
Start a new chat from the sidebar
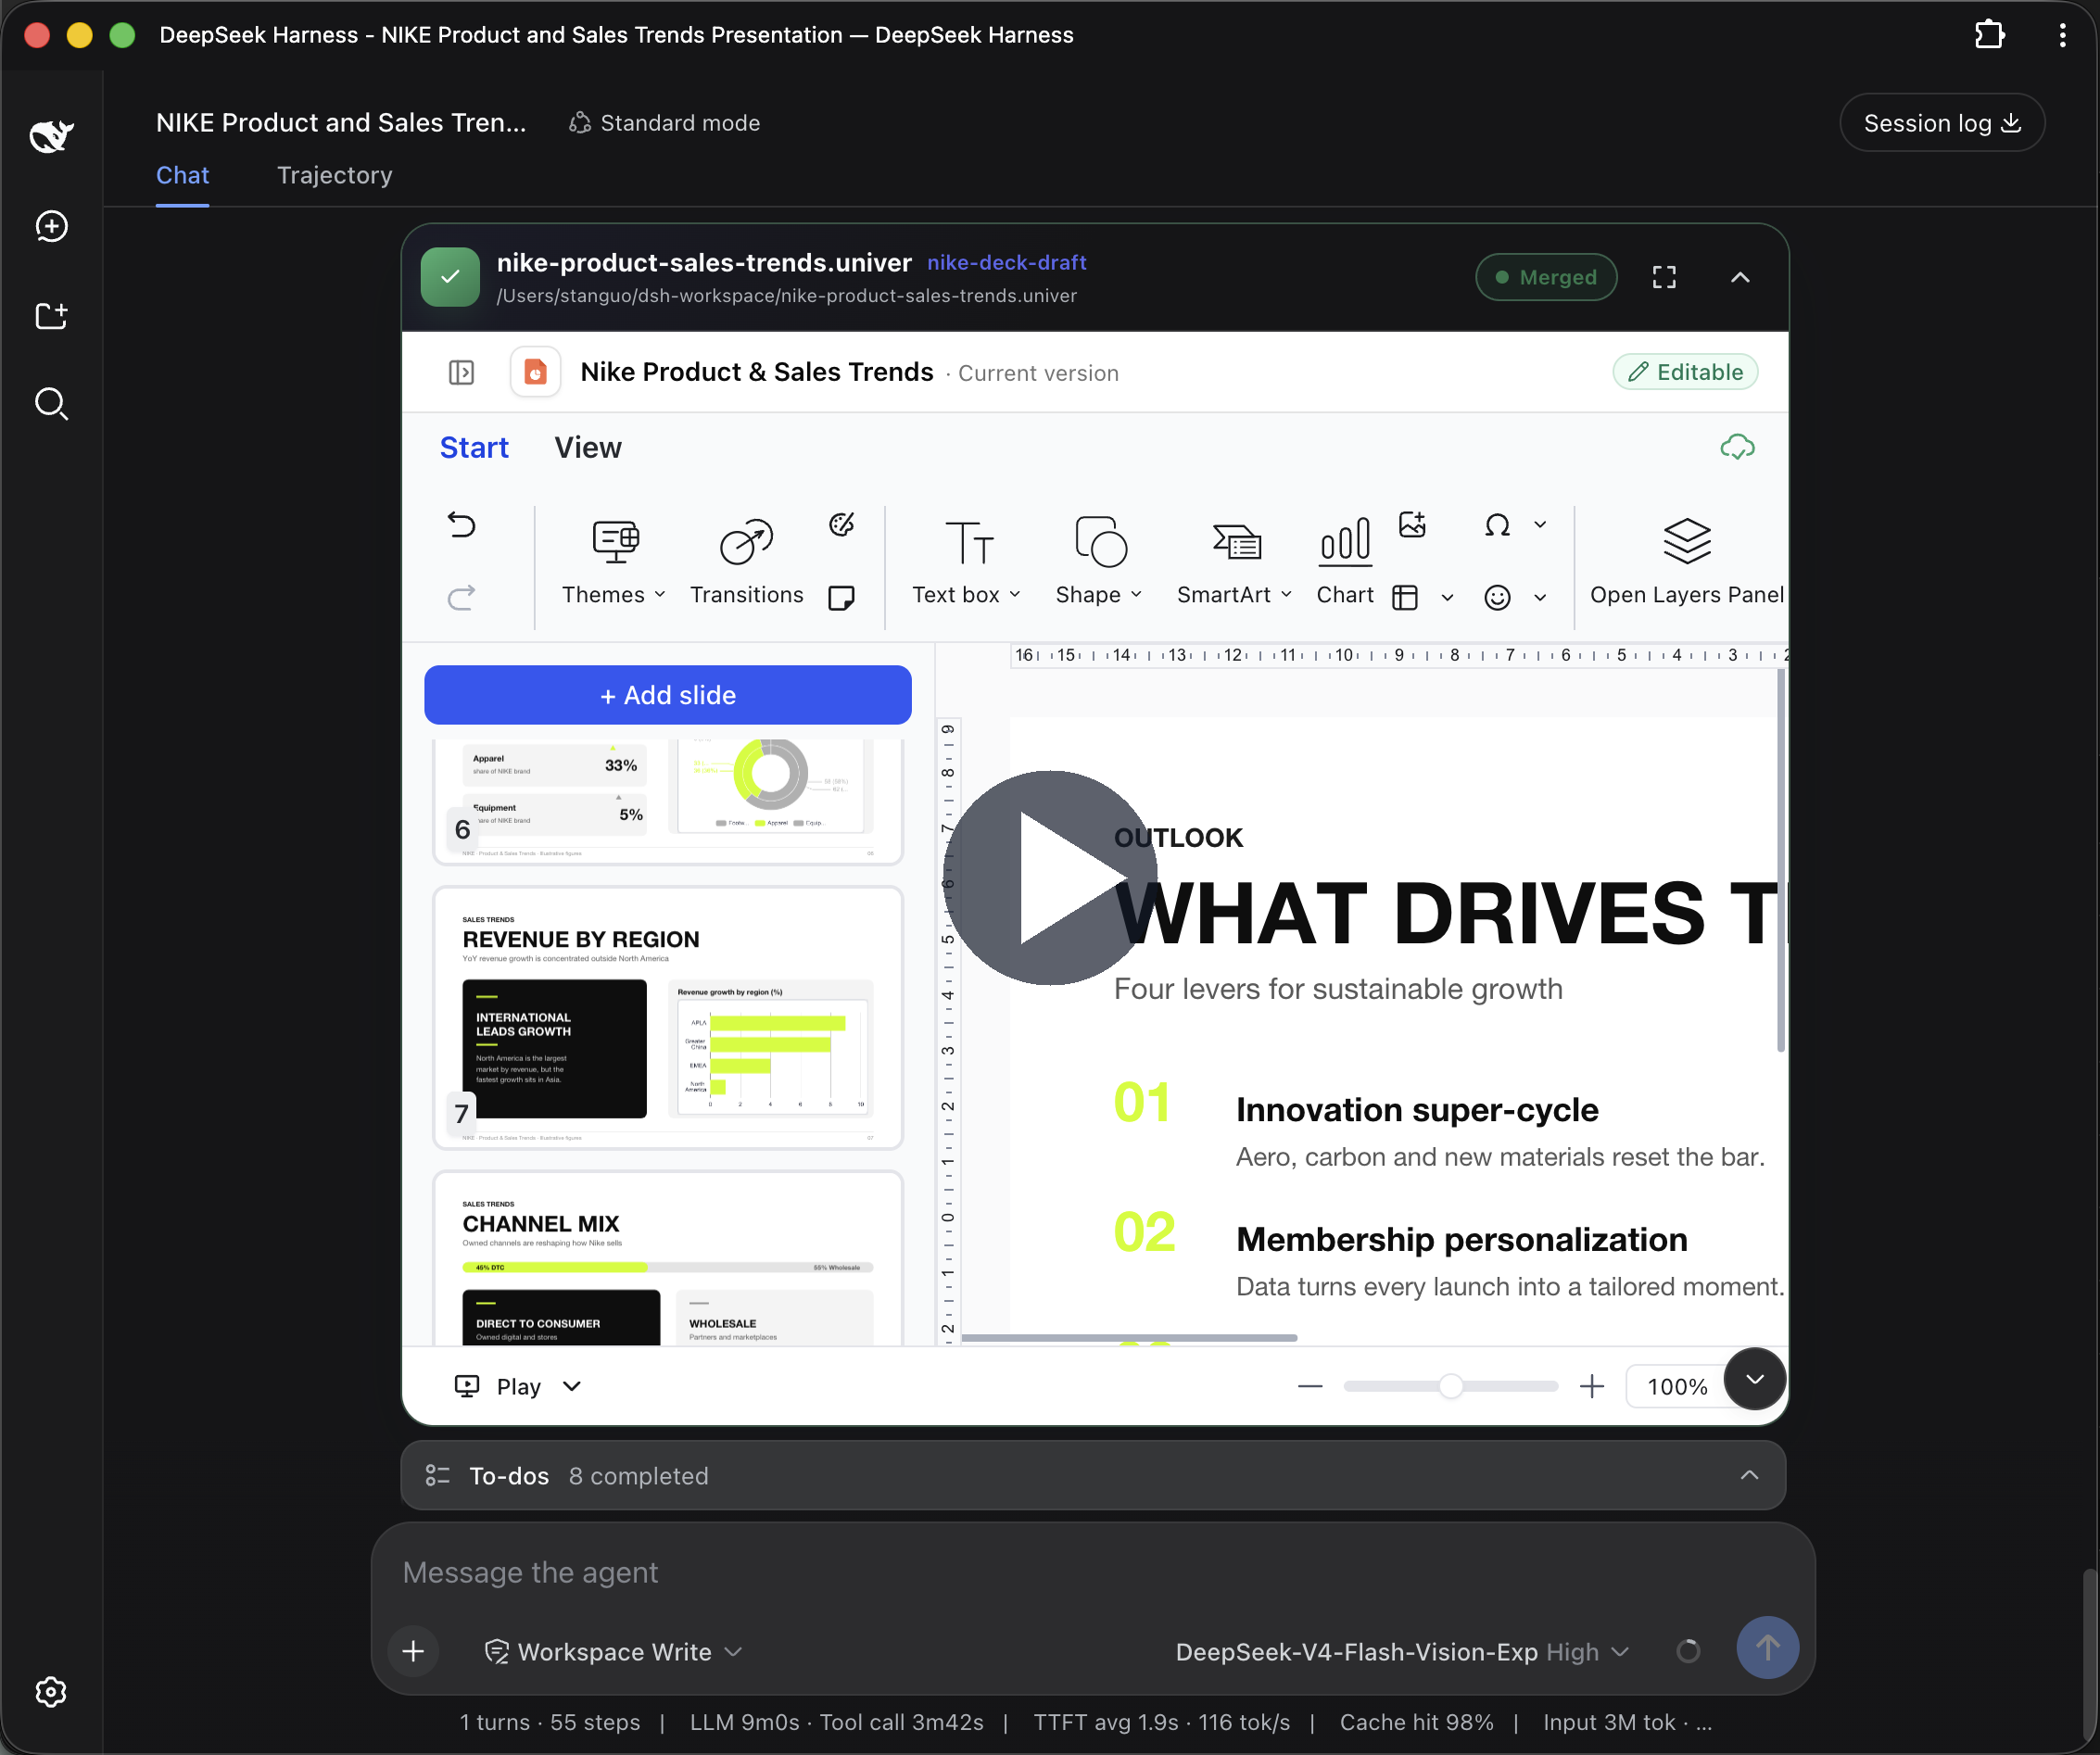pos(51,226)
